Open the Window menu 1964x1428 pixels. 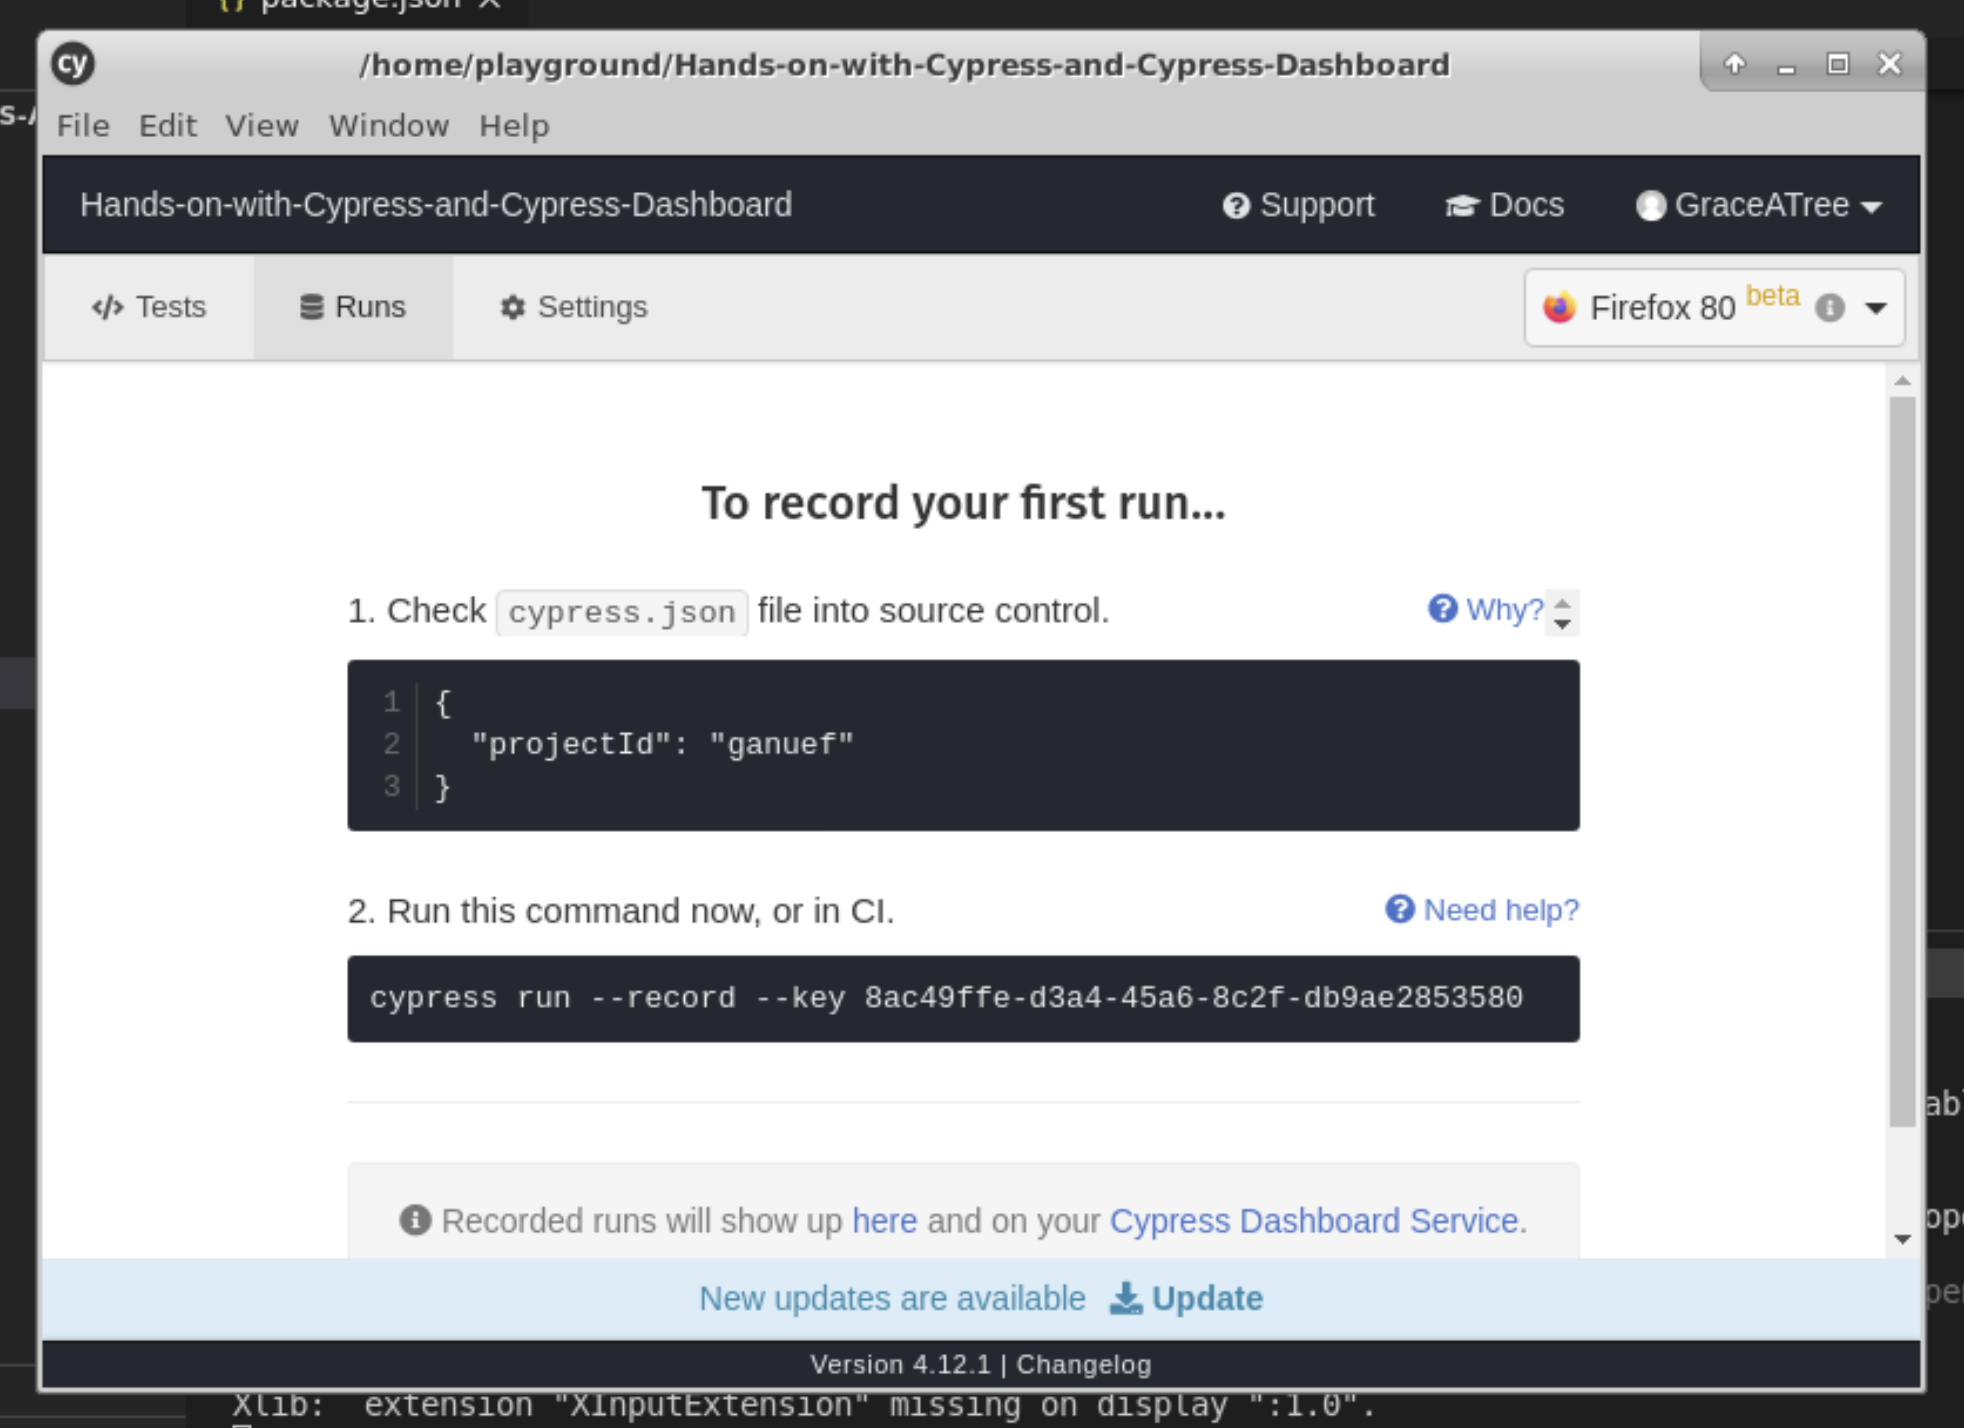388,126
